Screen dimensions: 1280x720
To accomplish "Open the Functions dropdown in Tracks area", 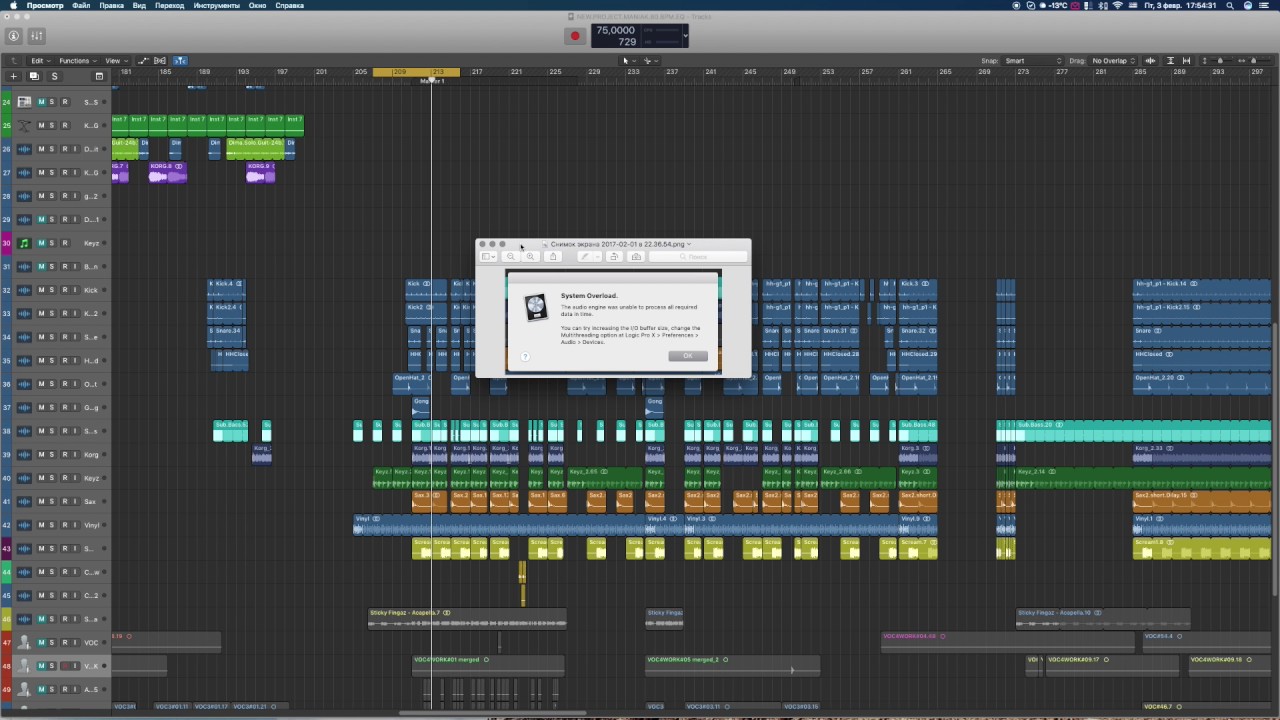I will click(x=77, y=61).
